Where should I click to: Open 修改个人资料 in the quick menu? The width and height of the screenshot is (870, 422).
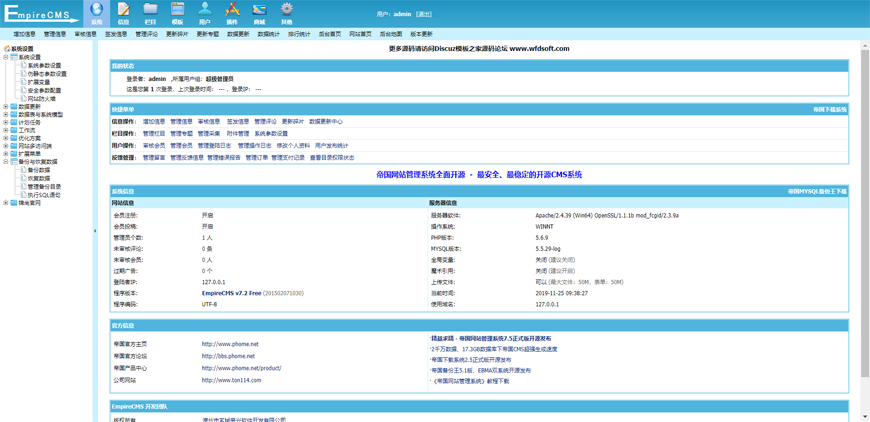293,146
